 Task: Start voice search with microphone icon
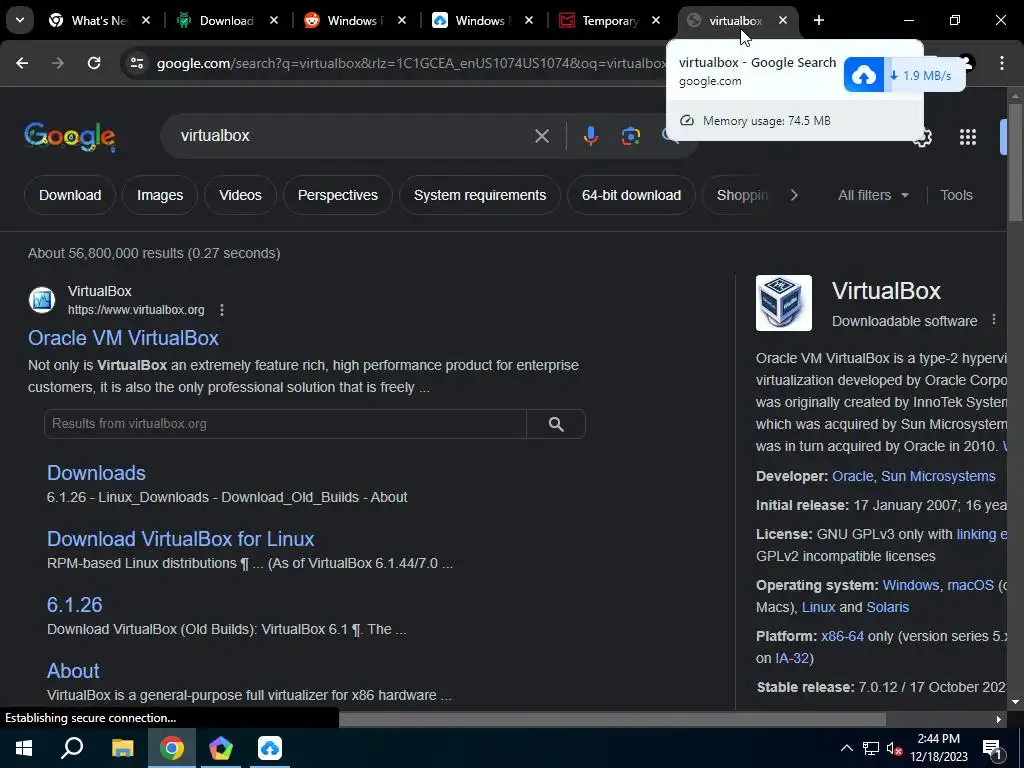click(590, 136)
